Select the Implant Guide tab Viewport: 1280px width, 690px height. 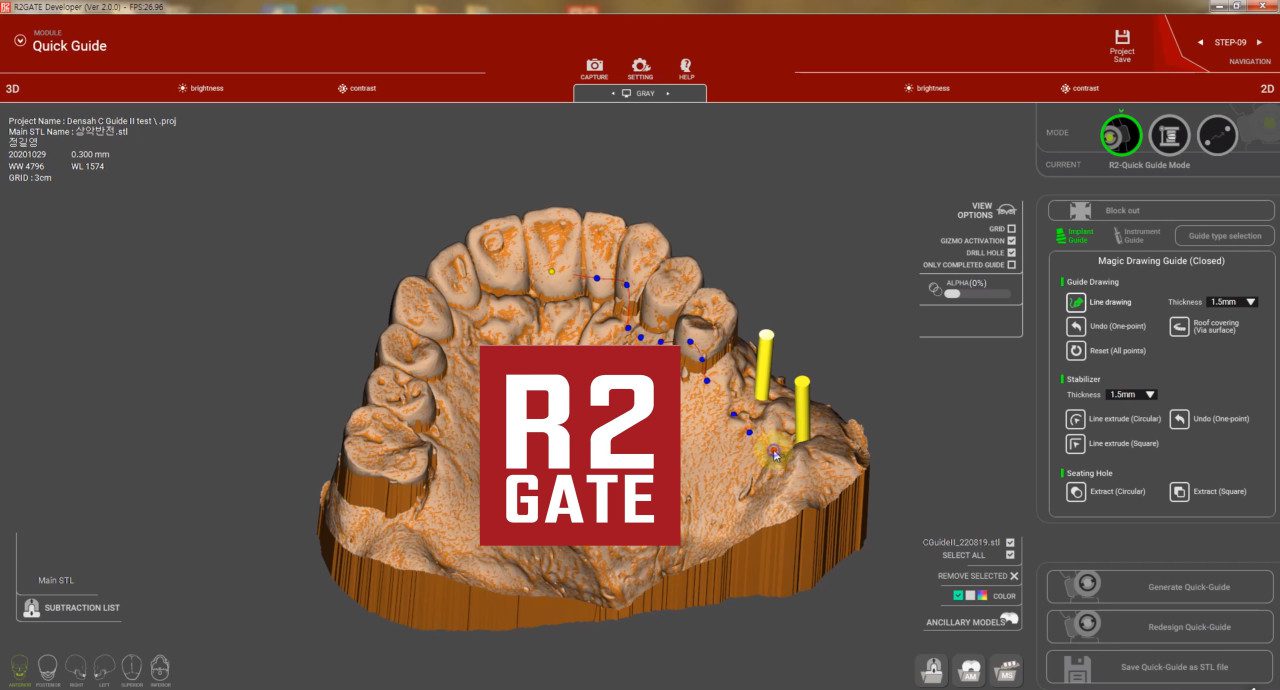1075,236
